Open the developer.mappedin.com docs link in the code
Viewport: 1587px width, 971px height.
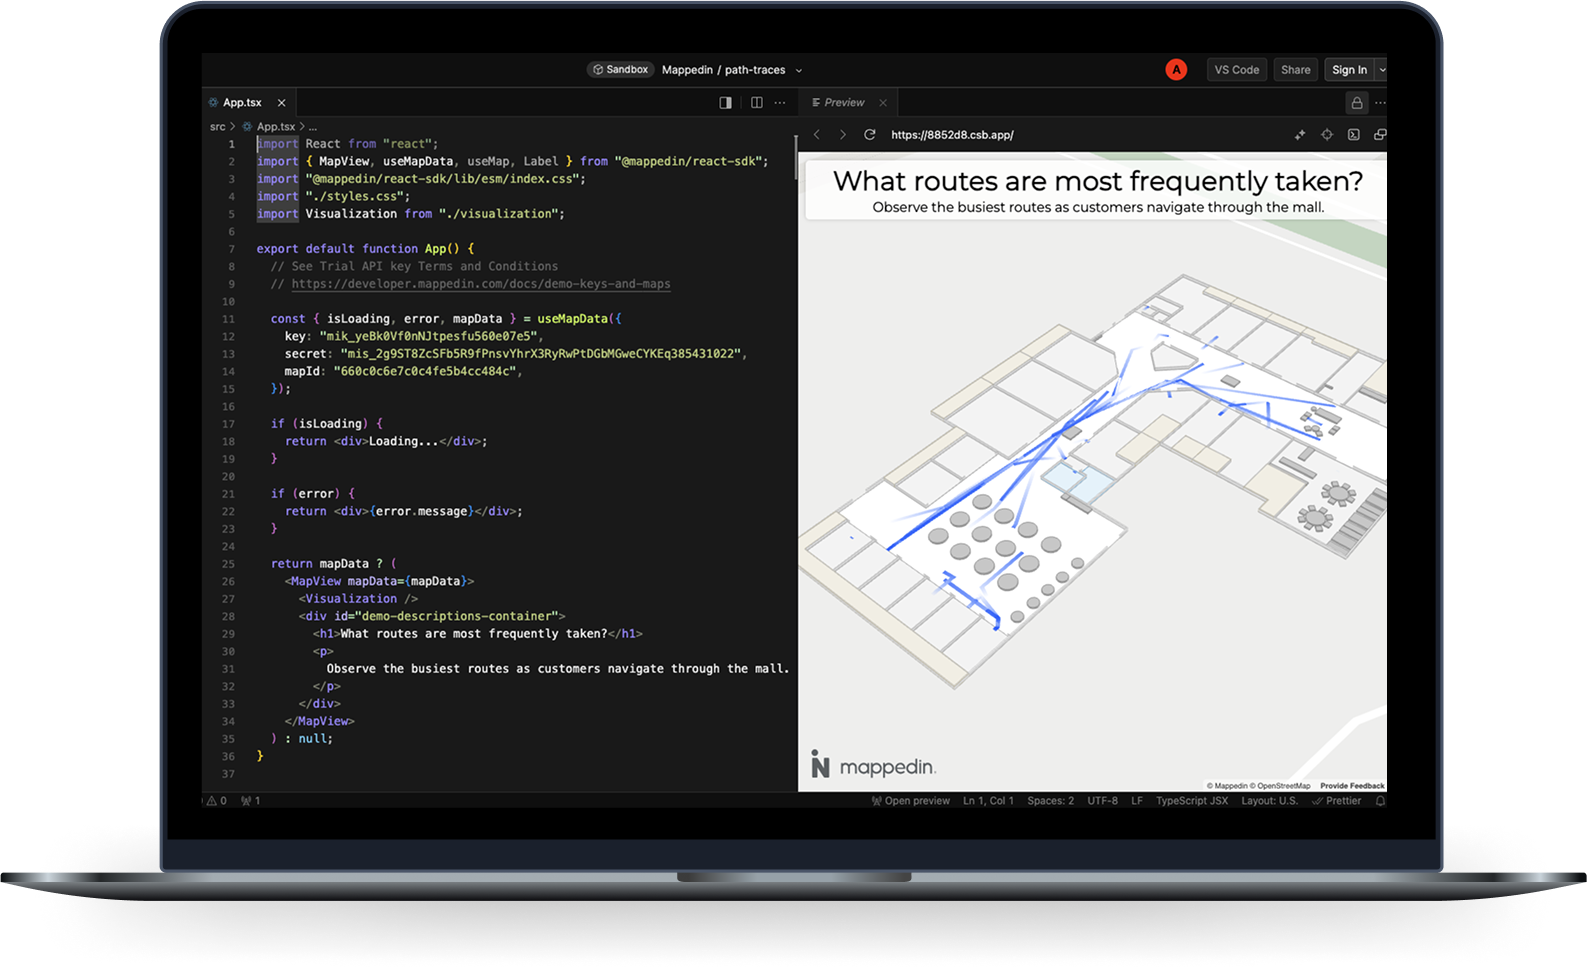click(481, 284)
